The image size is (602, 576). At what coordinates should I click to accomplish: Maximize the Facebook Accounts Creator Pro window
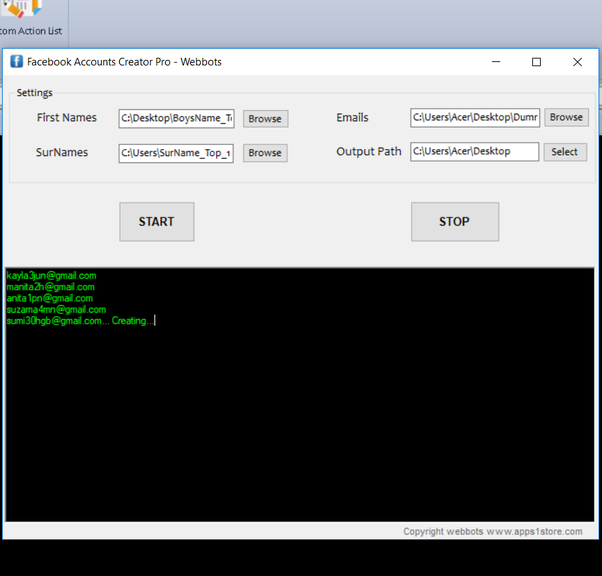(x=536, y=62)
